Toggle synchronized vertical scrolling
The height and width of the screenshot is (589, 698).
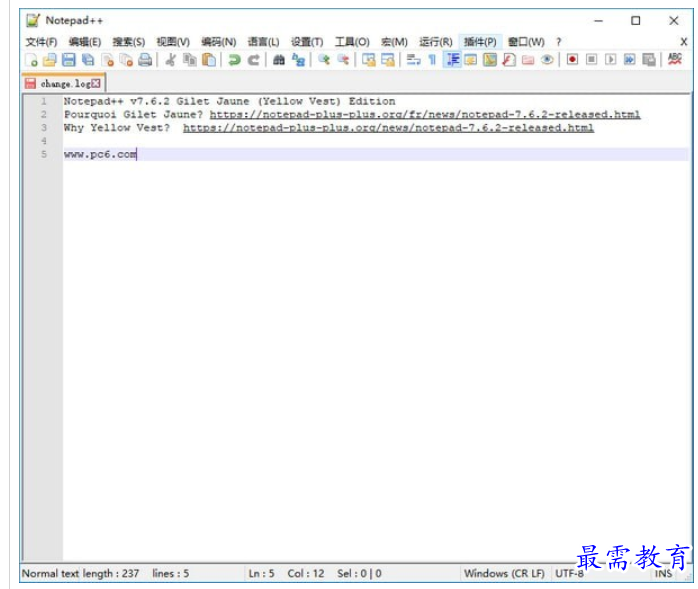pyautogui.click(x=369, y=60)
